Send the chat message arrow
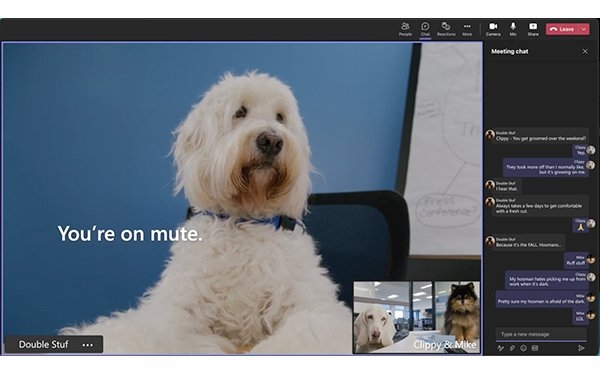The width and height of the screenshot is (600, 375). tap(581, 348)
